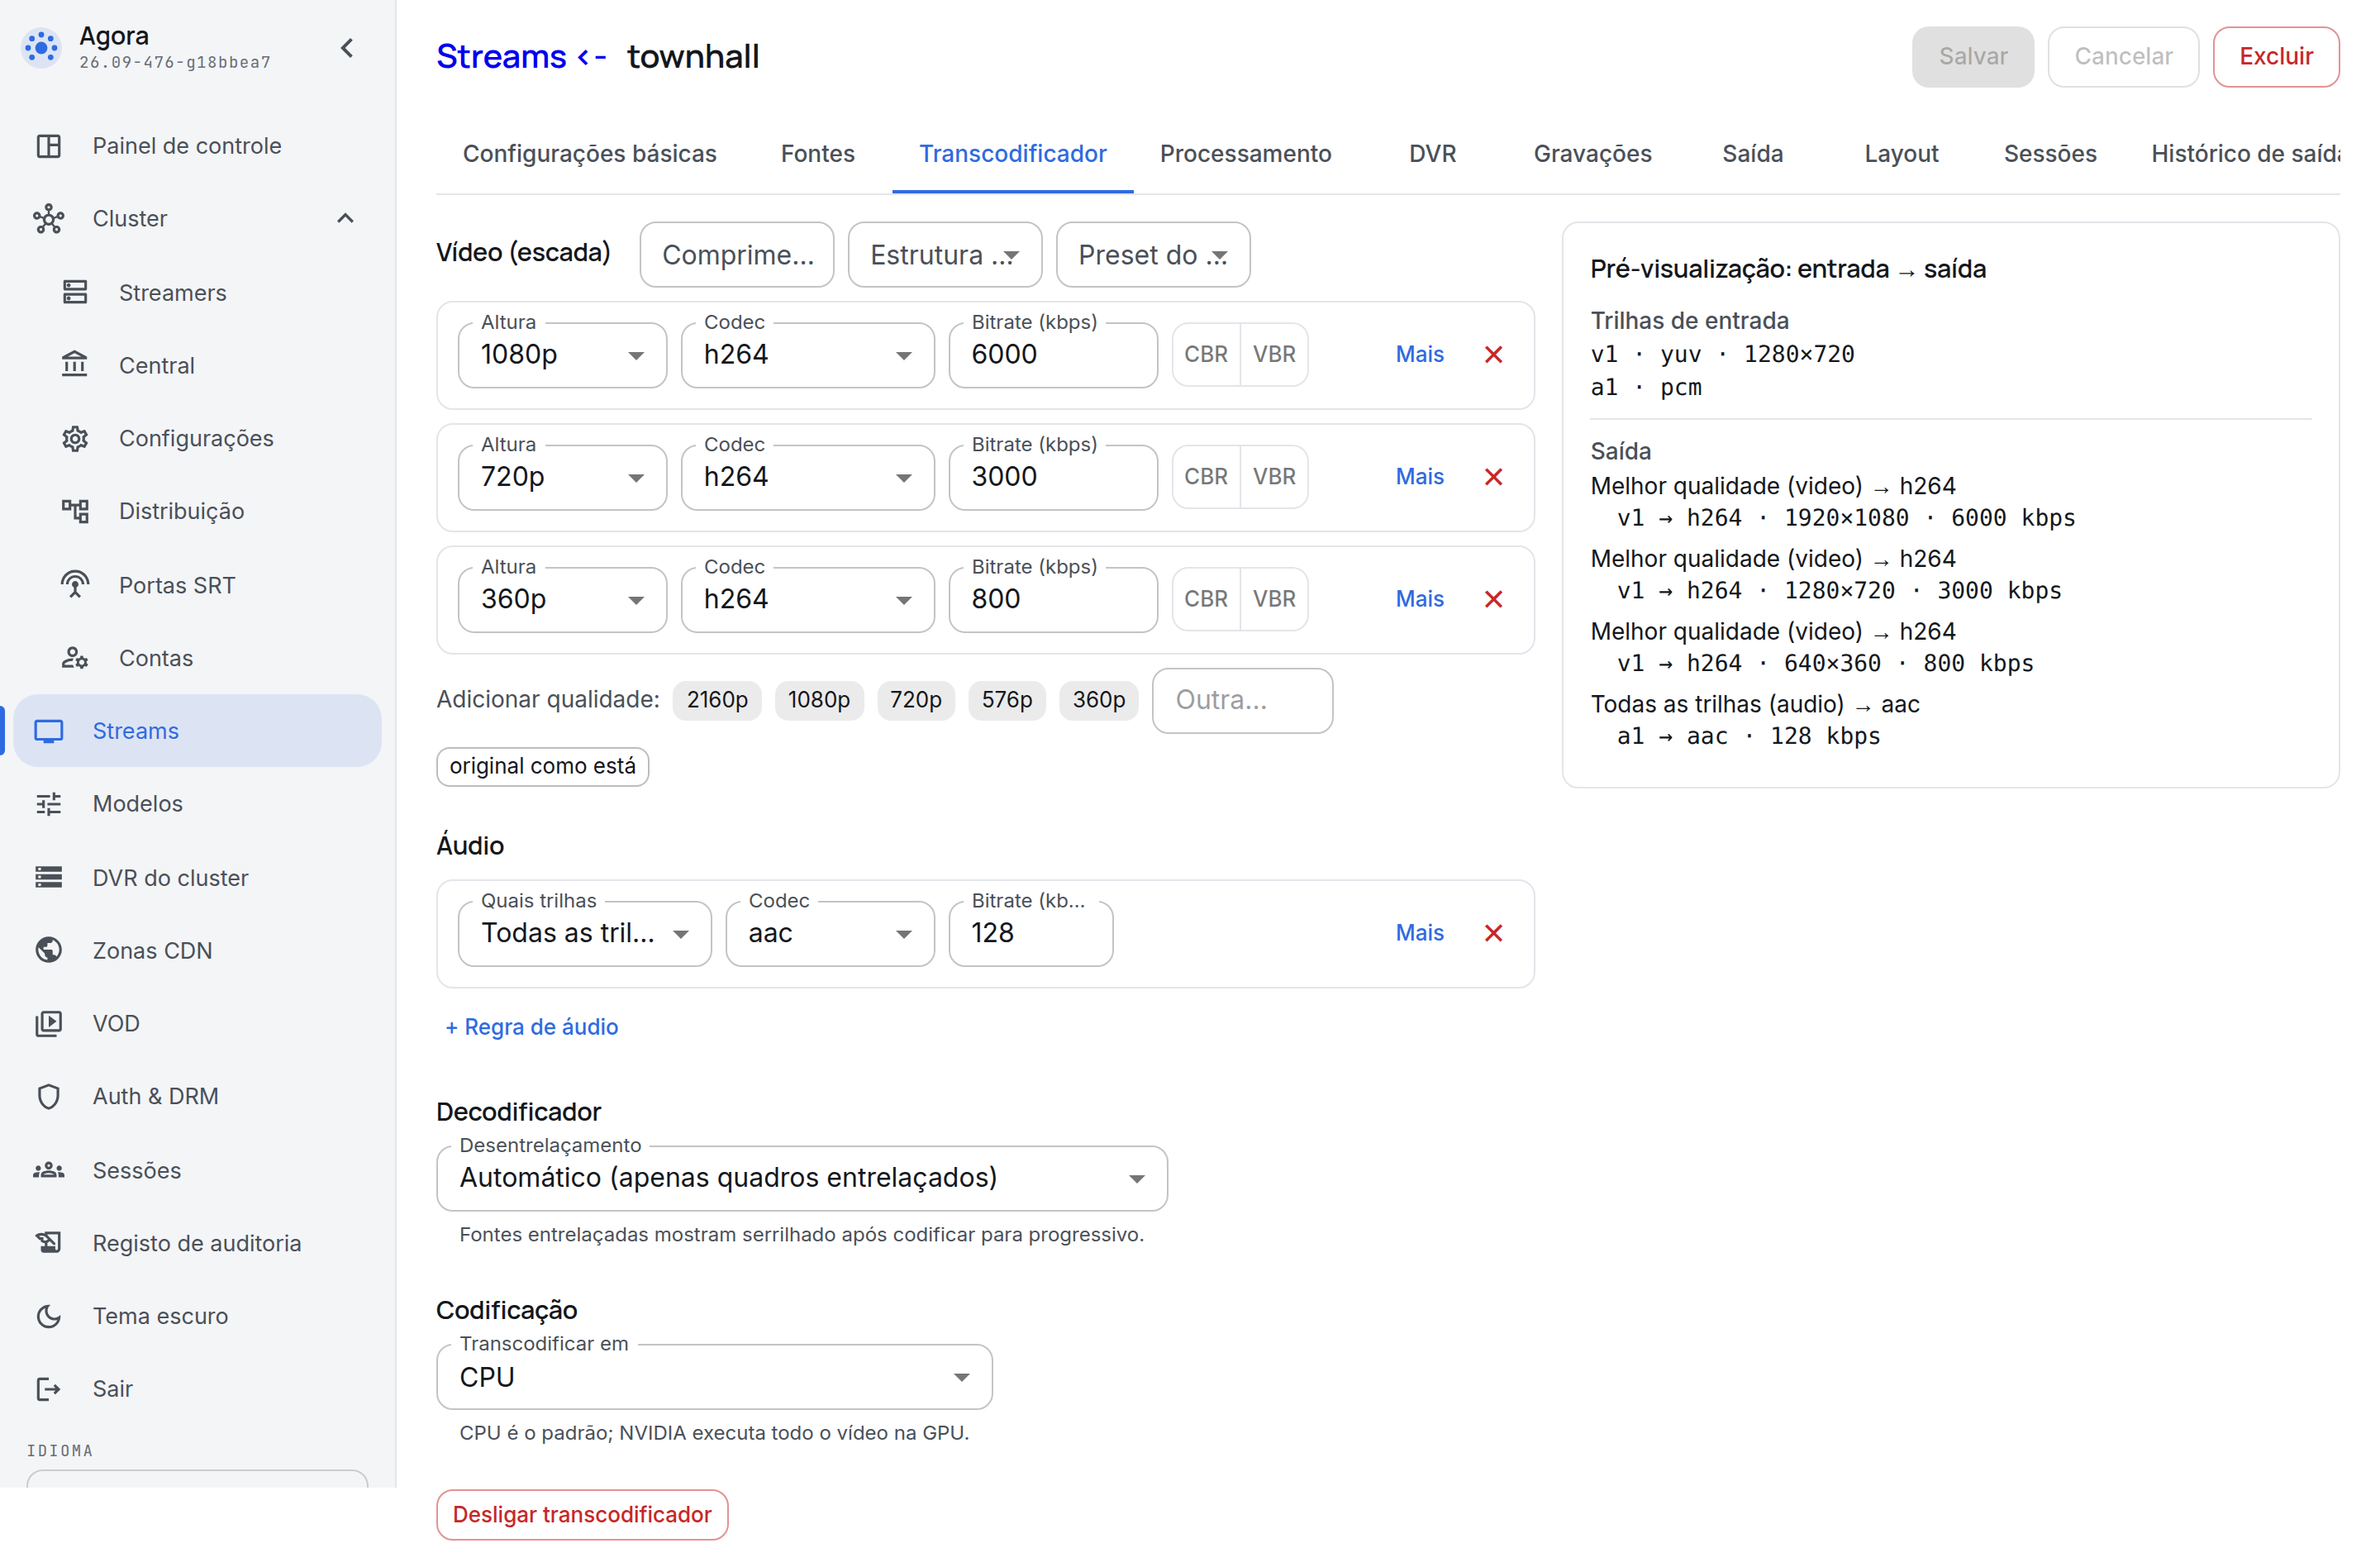2380x1567 pixels.
Task: Click the Excluir button
Action: pos(2275,57)
